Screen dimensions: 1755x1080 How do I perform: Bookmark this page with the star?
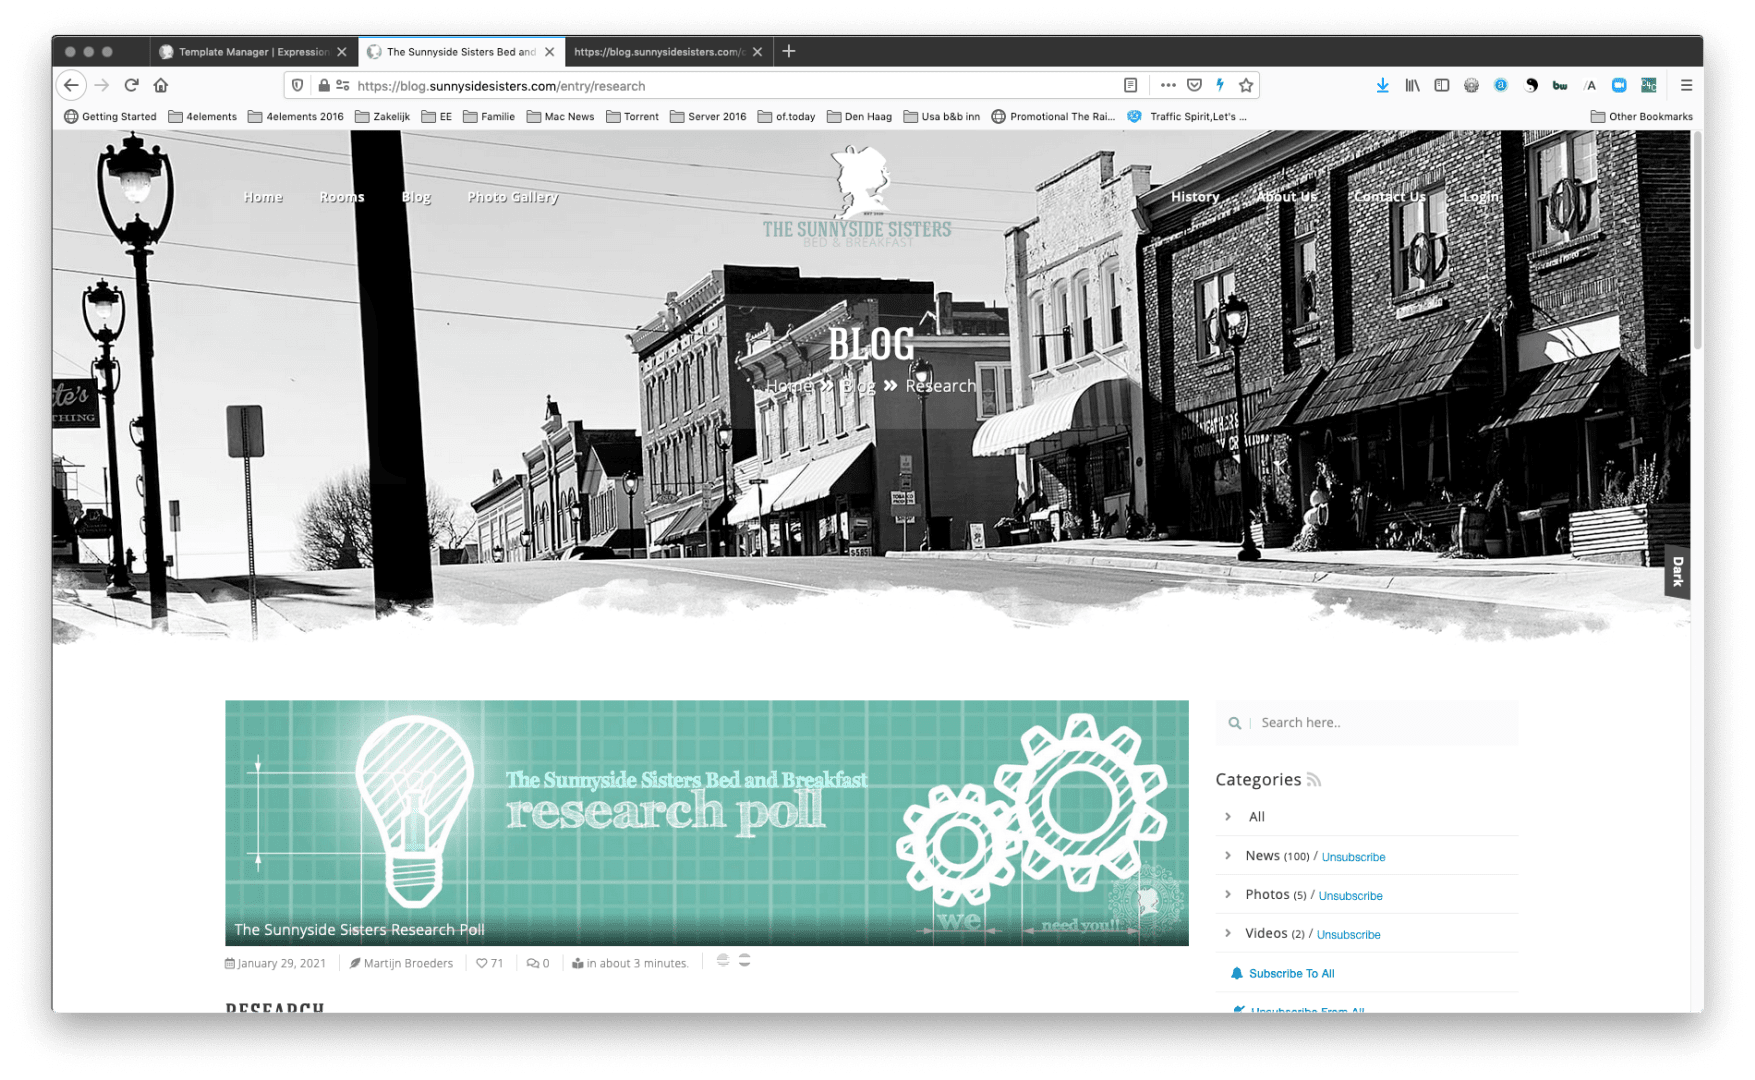point(1246,85)
